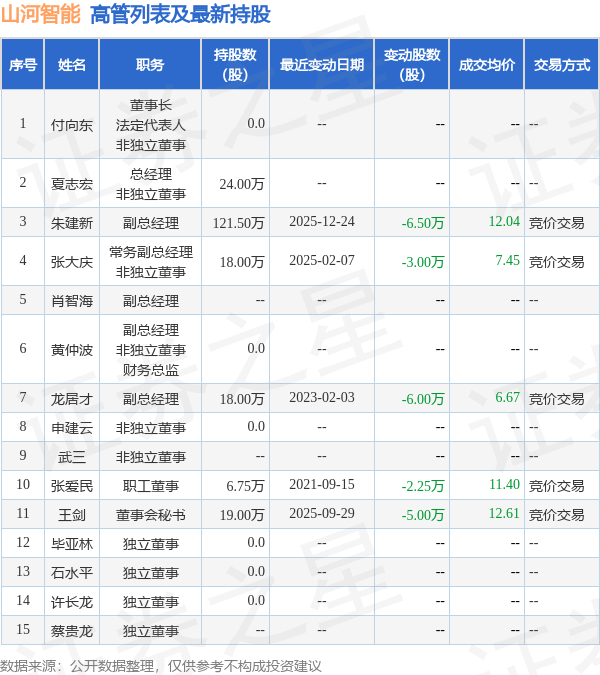Select the name 武三
Viewport: 600px width, 675px height.
click(x=72, y=456)
